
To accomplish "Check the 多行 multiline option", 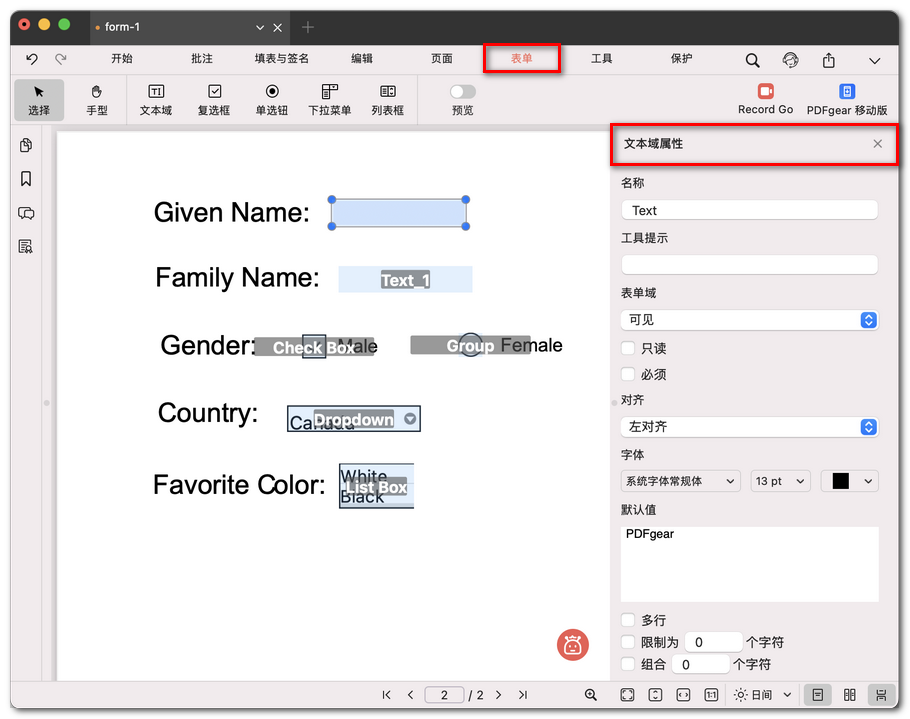I will pos(629,620).
